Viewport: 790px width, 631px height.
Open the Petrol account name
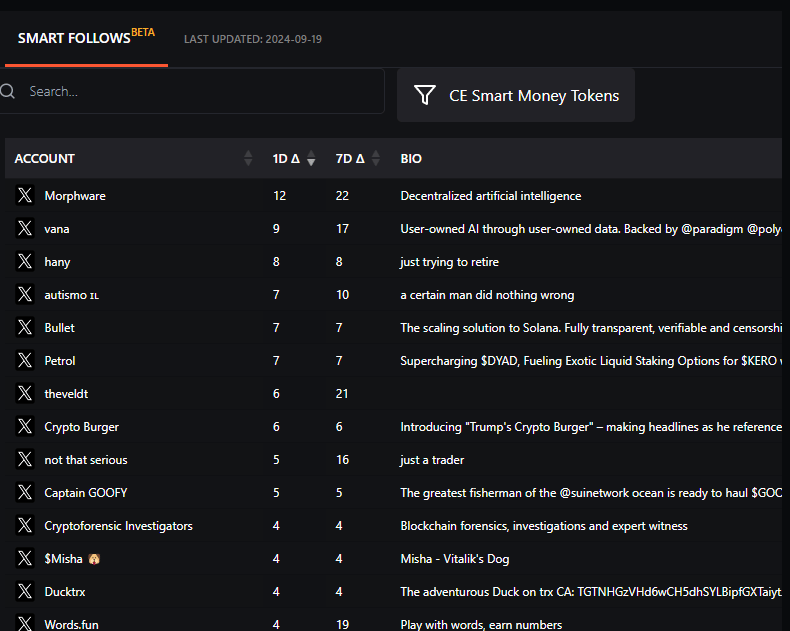[60, 361]
